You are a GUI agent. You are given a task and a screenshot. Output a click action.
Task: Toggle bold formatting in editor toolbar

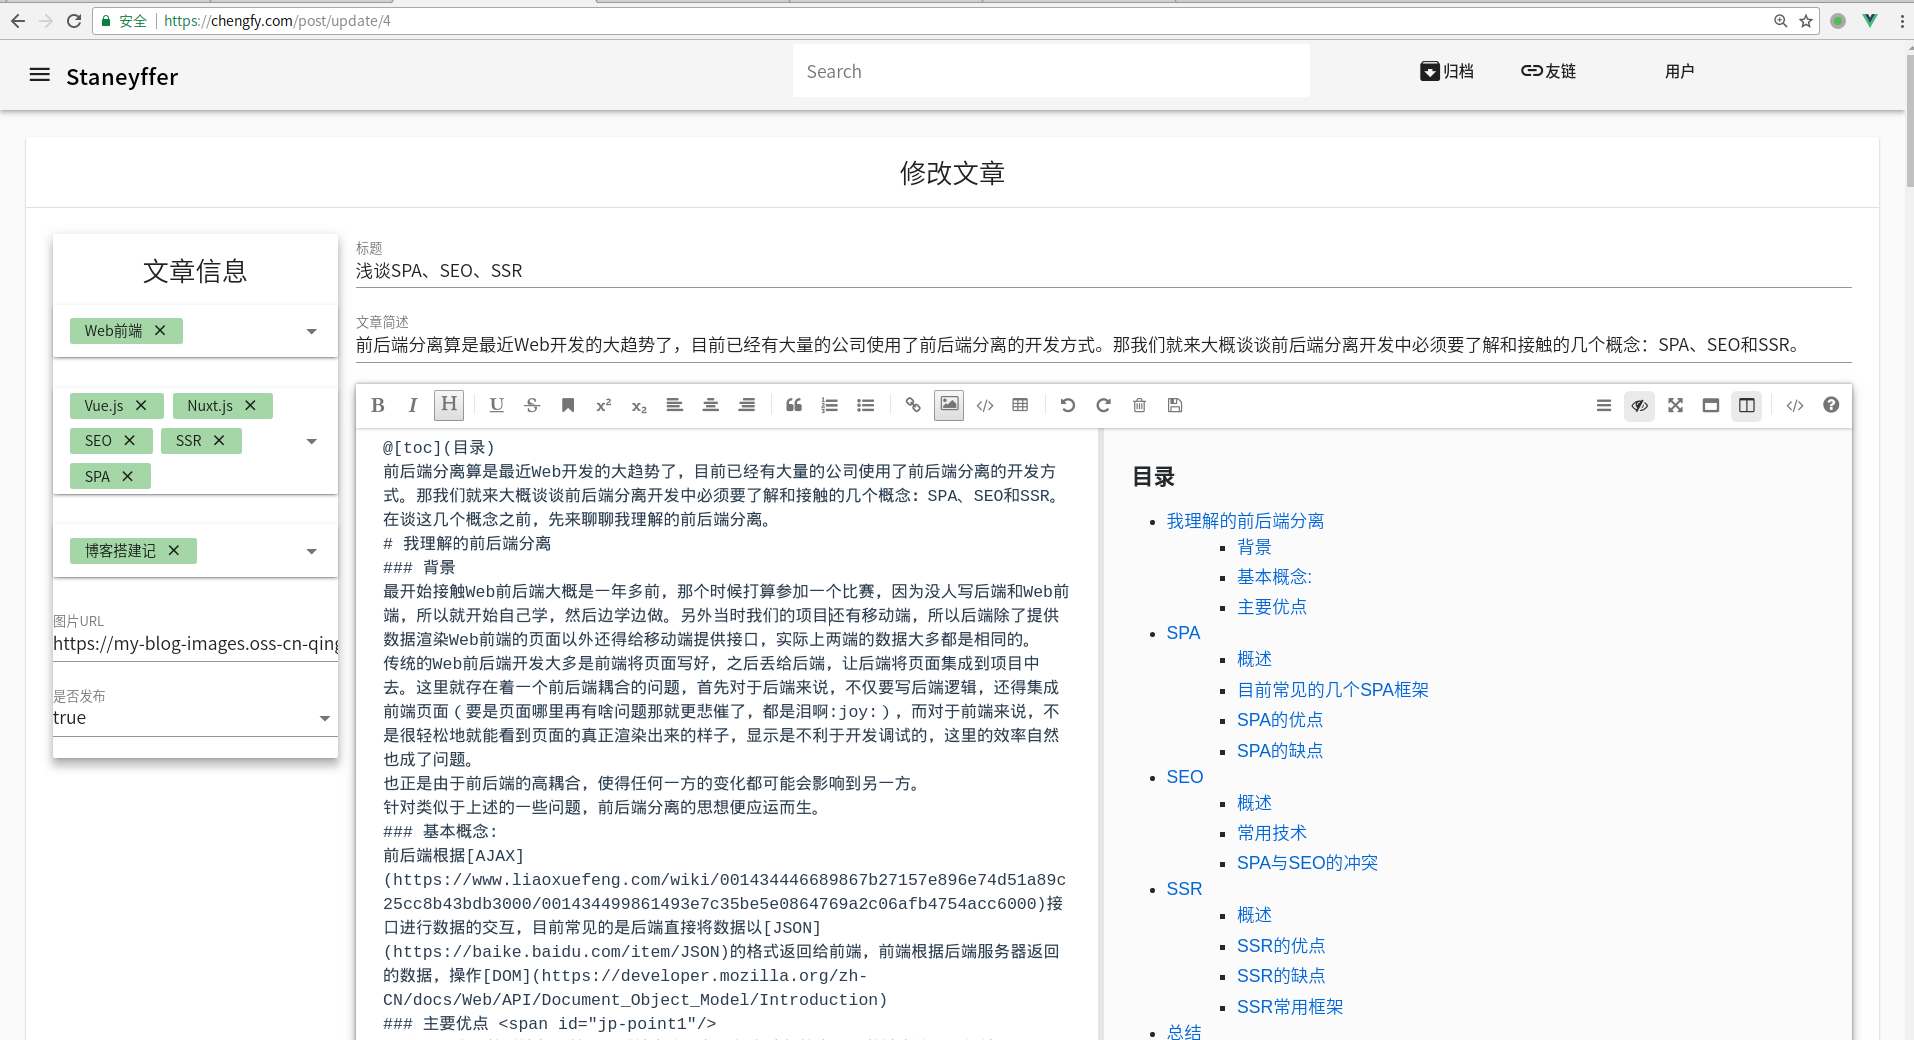[x=378, y=405]
